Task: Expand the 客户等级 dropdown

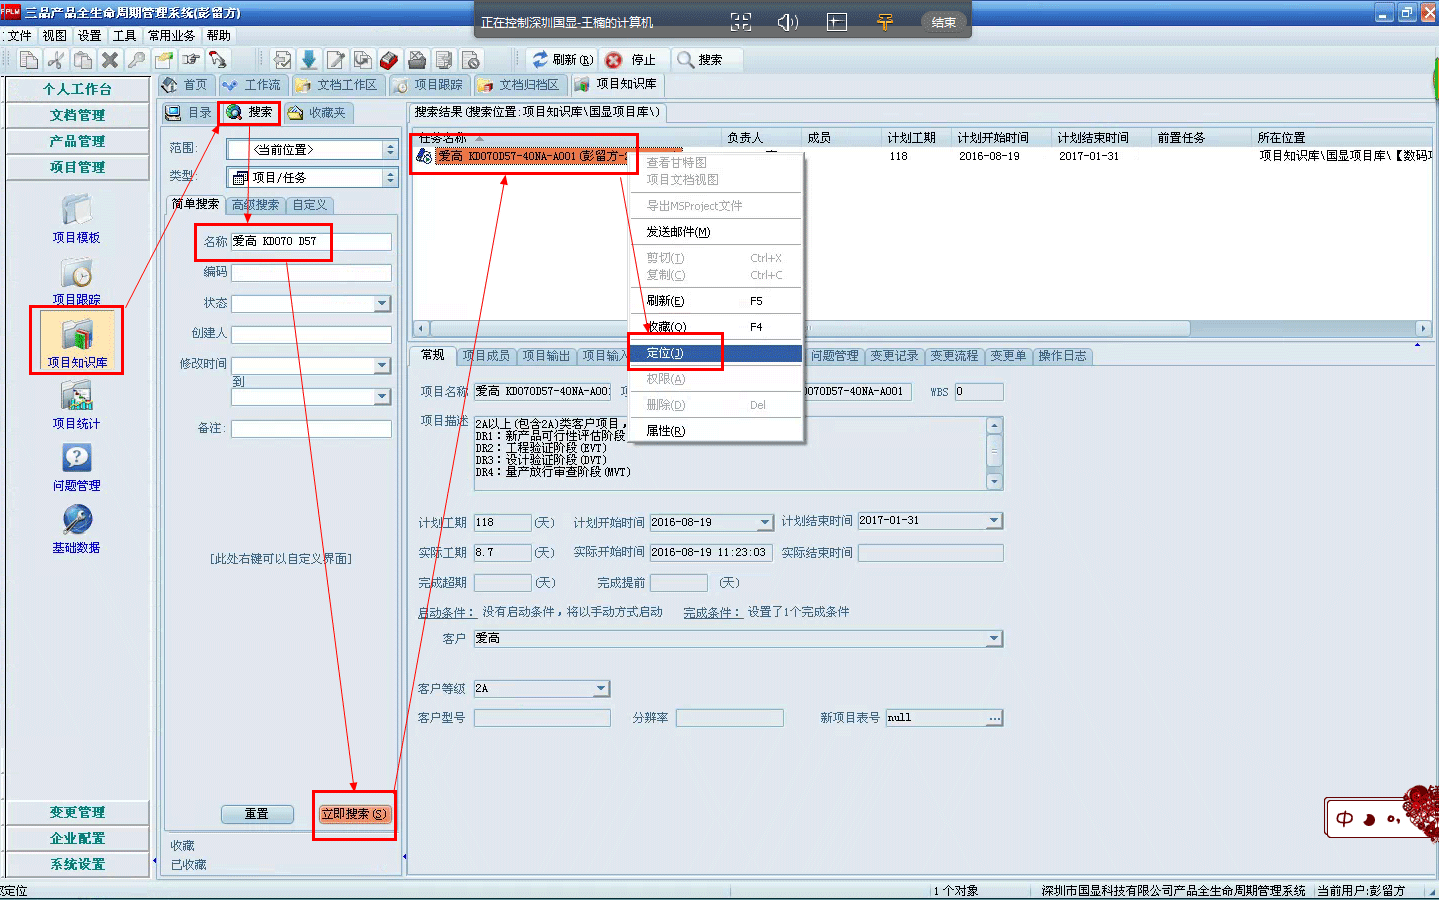Action: (x=601, y=689)
